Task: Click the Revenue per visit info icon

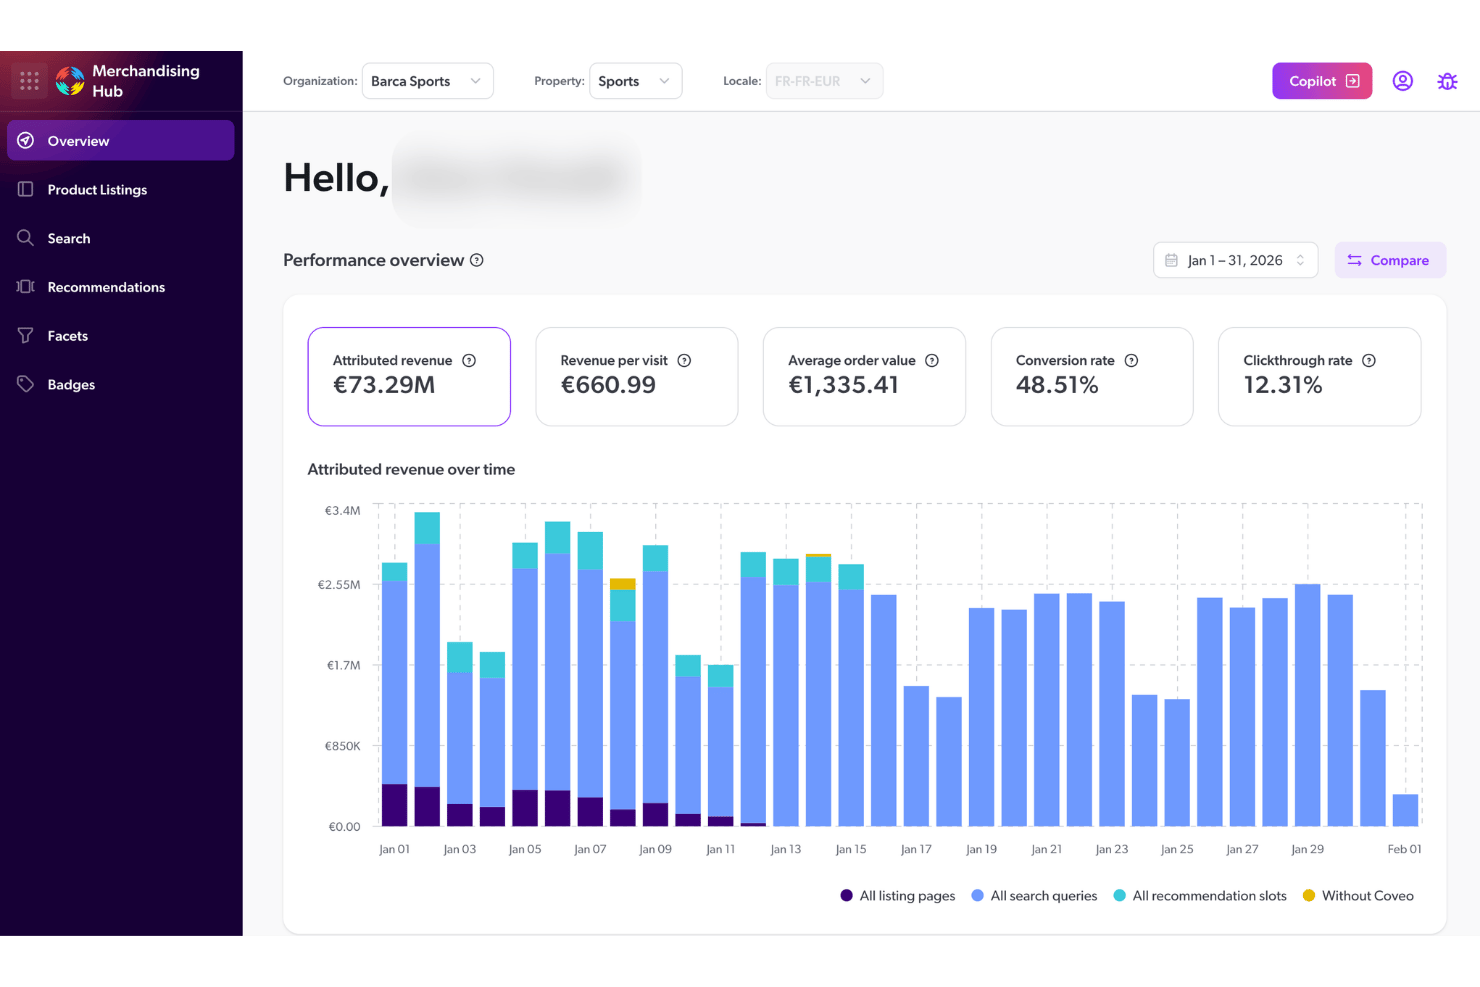Action: point(685,361)
